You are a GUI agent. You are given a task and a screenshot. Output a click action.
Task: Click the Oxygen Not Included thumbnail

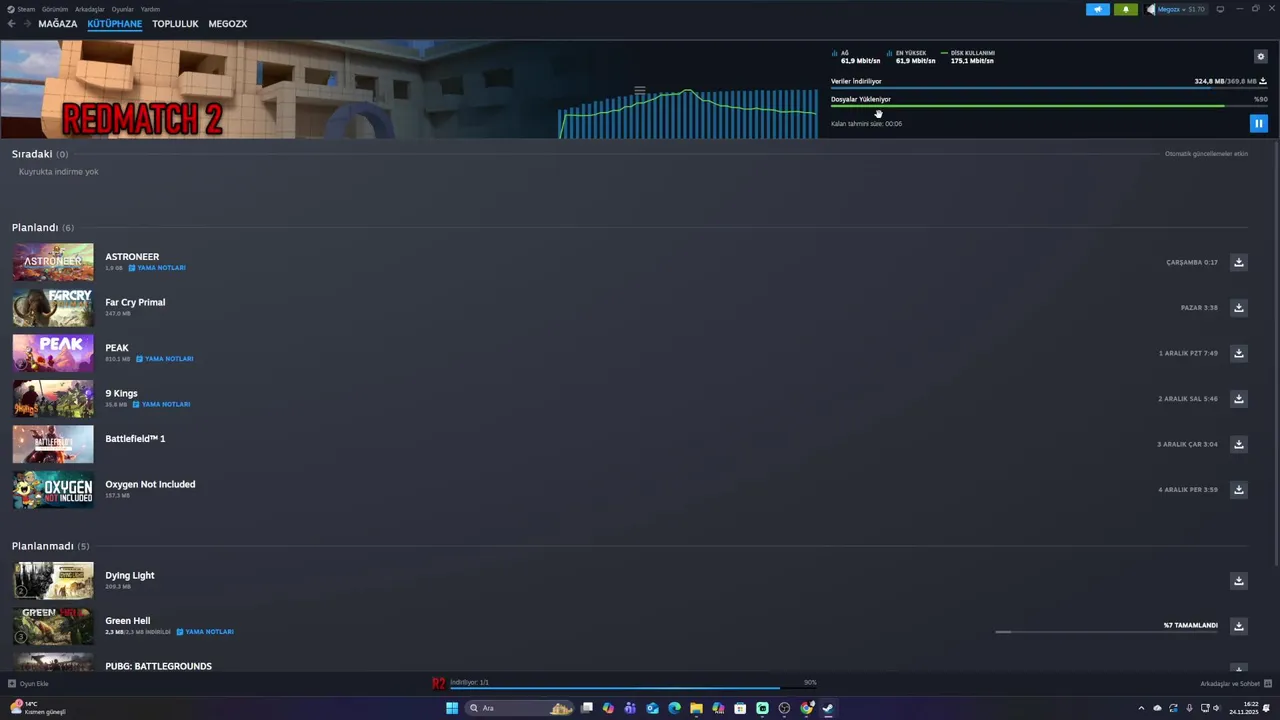53,490
